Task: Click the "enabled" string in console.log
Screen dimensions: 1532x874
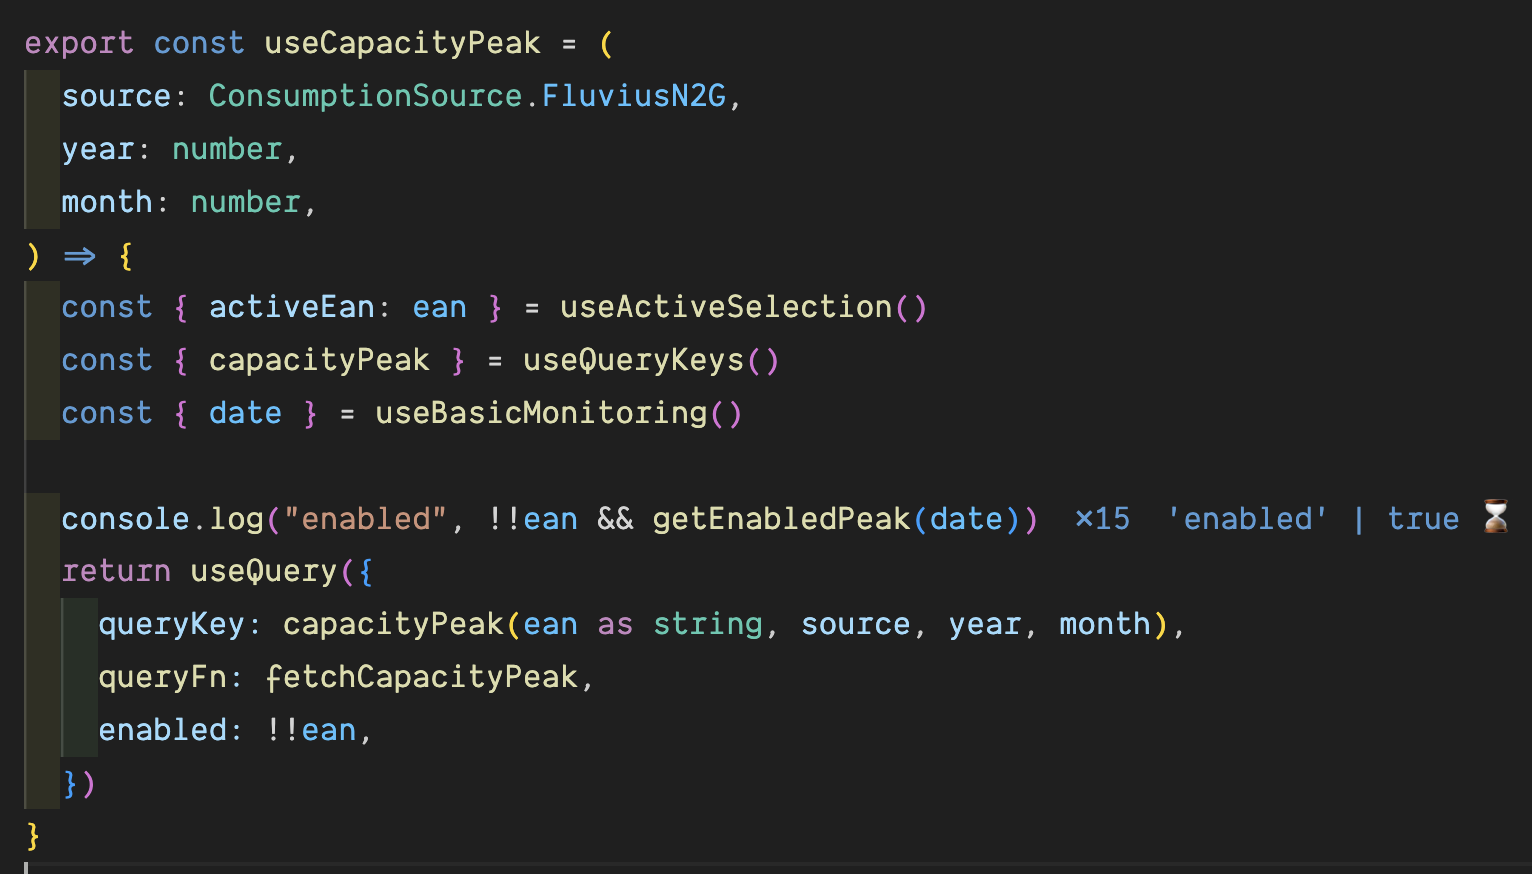Action: [x=365, y=519]
